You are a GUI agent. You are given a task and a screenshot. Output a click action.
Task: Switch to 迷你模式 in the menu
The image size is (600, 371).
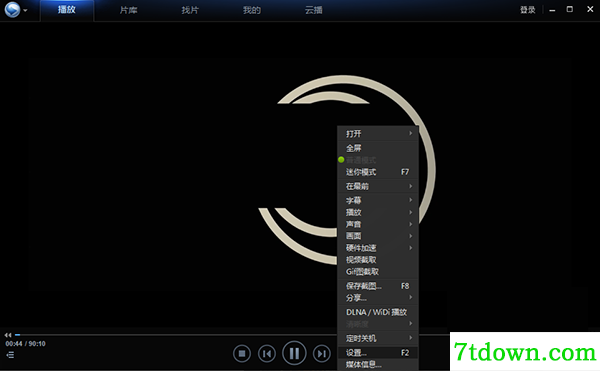(378, 172)
